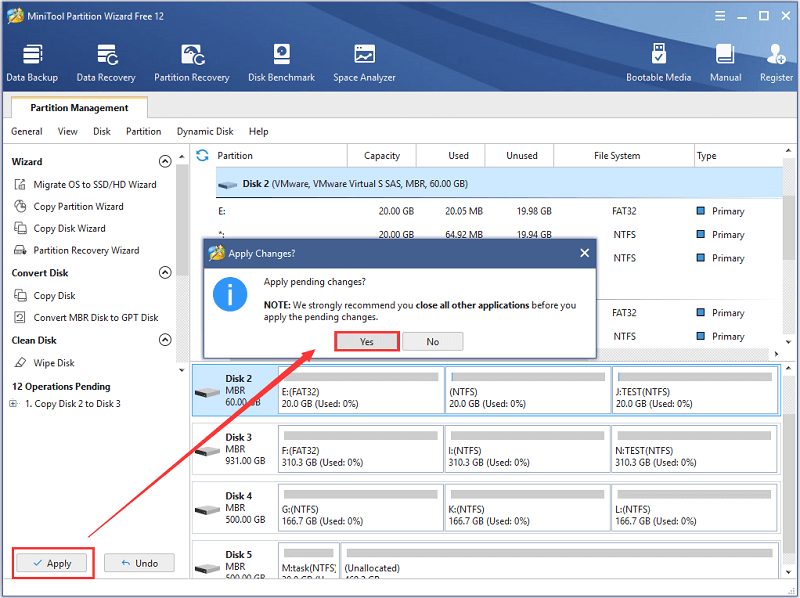Sort by the Capacity column header
This screenshot has width=800, height=598.
(x=382, y=156)
